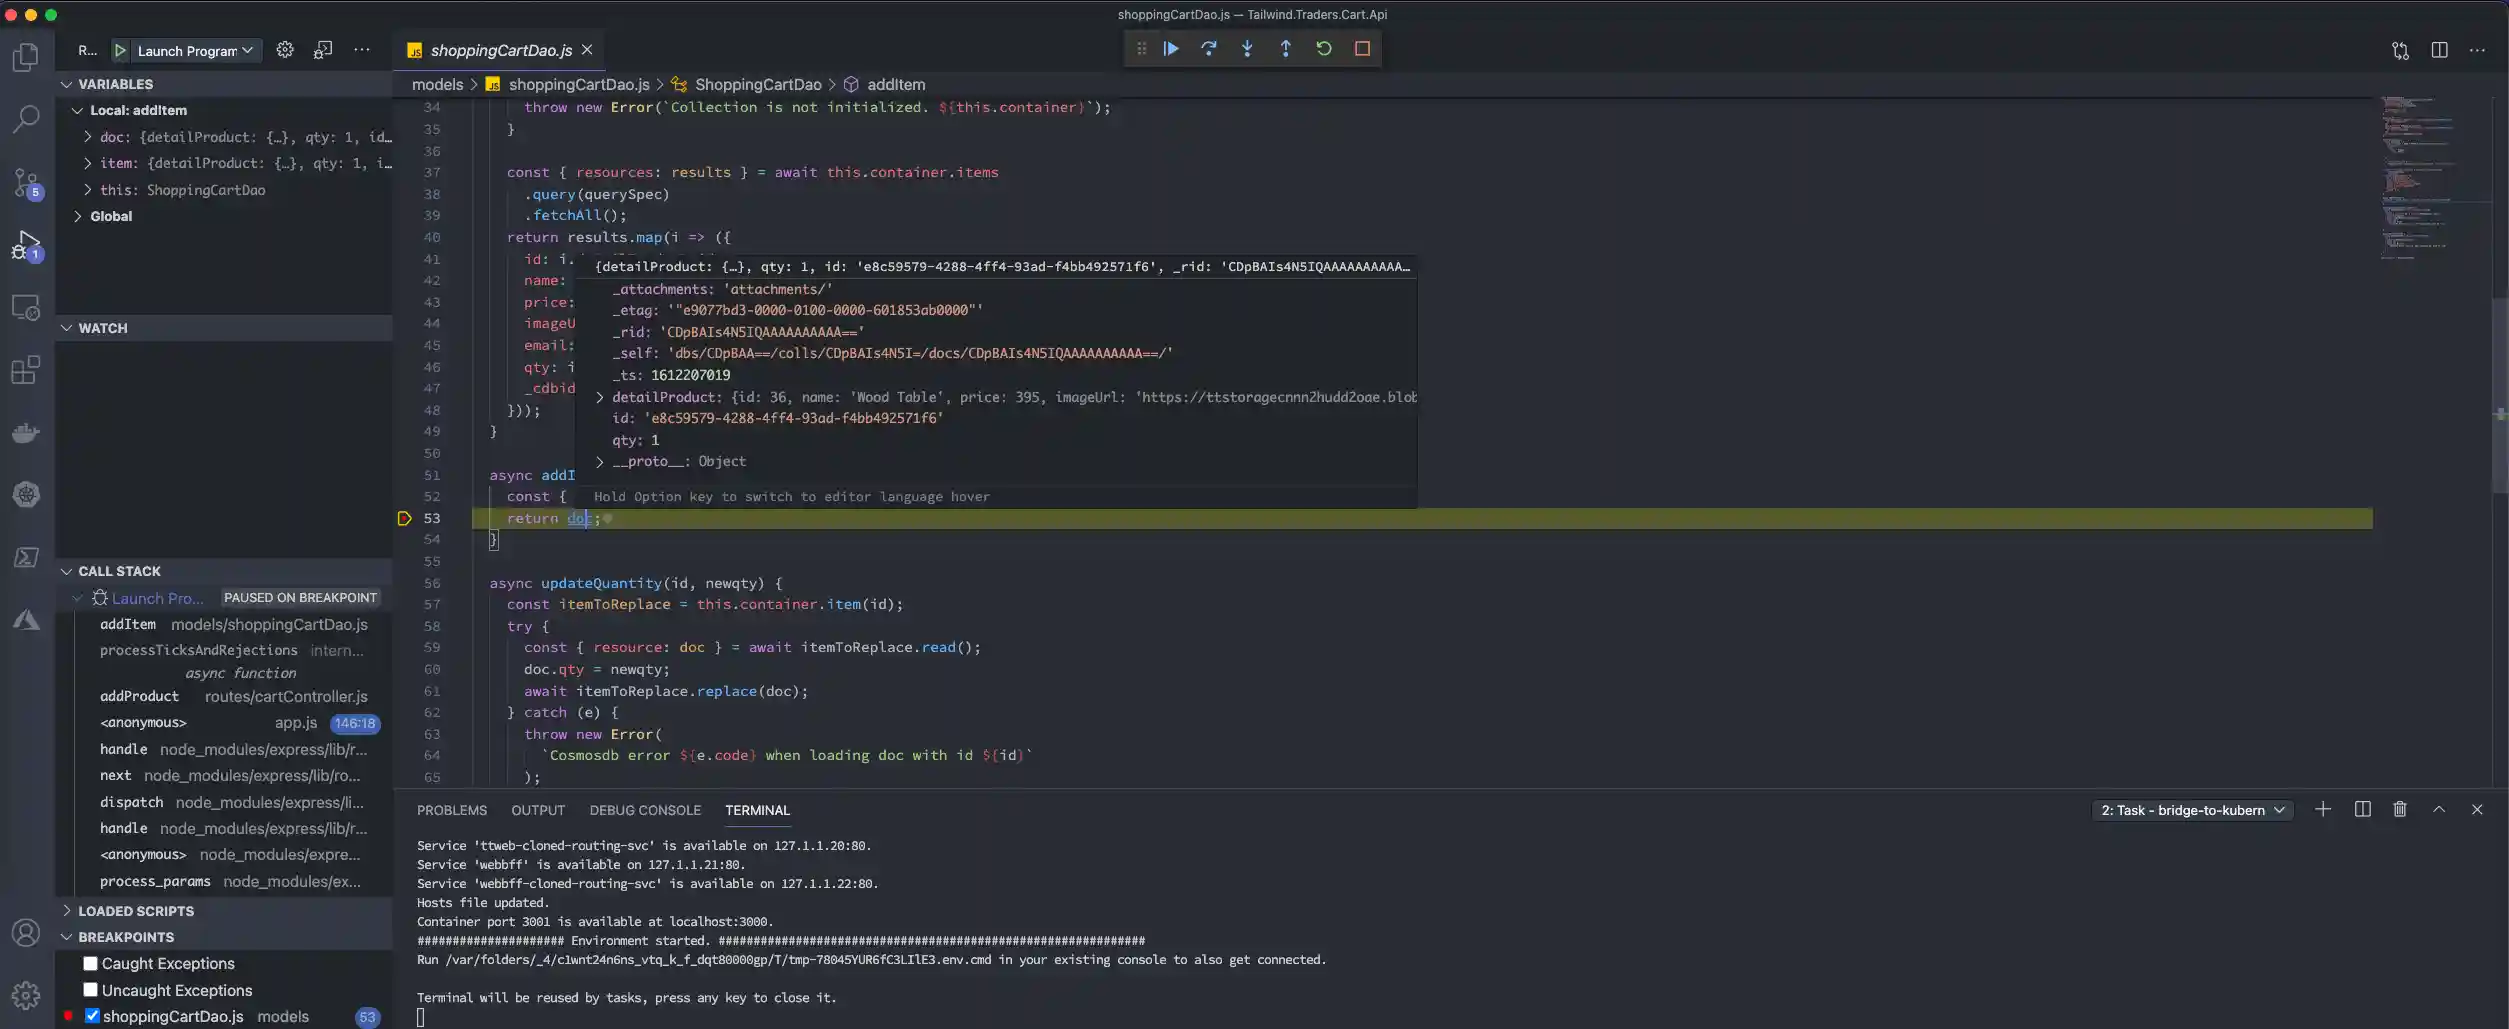Open the bridge-to-kubern terminal selector dropdown
This screenshot has width=2509, height=1029.
pos(2192,810)
